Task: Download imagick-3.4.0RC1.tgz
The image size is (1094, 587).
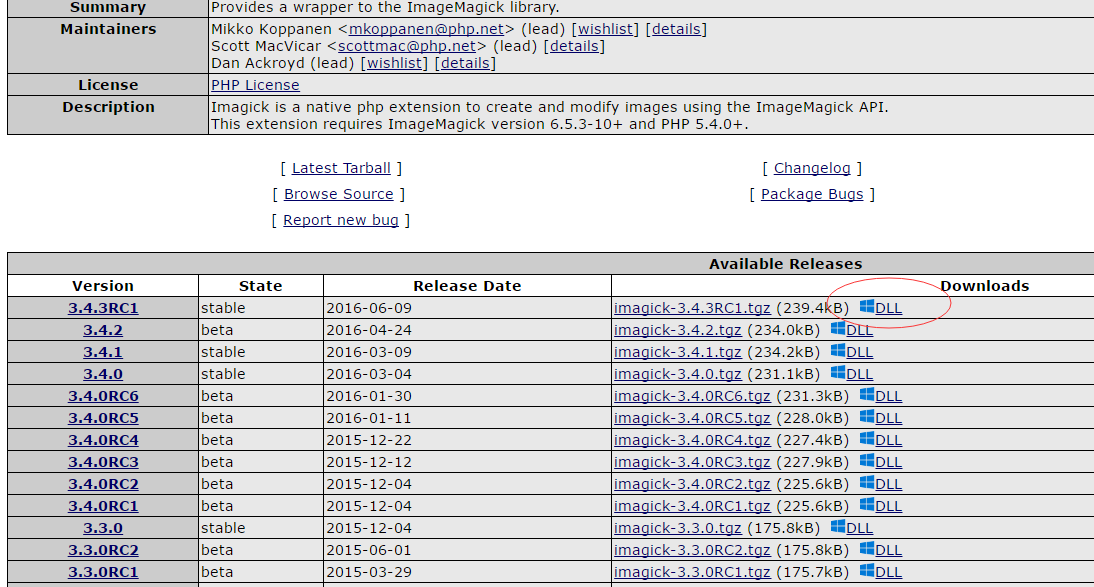Action: pyautogui.click(x=692, y=506)
